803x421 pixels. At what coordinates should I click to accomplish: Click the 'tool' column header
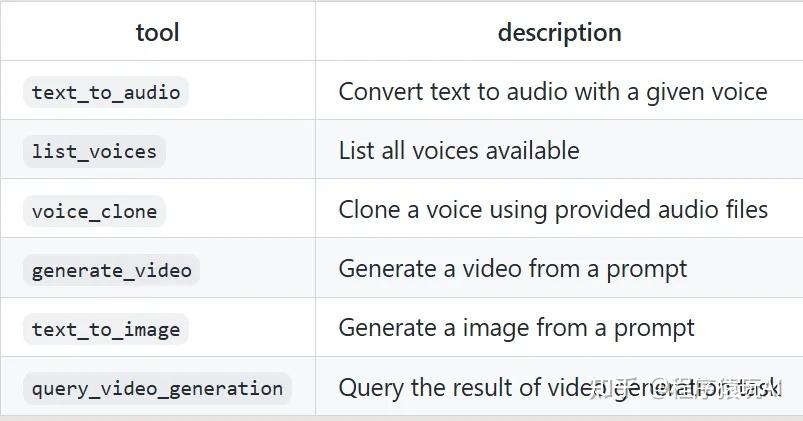[157, 32]
